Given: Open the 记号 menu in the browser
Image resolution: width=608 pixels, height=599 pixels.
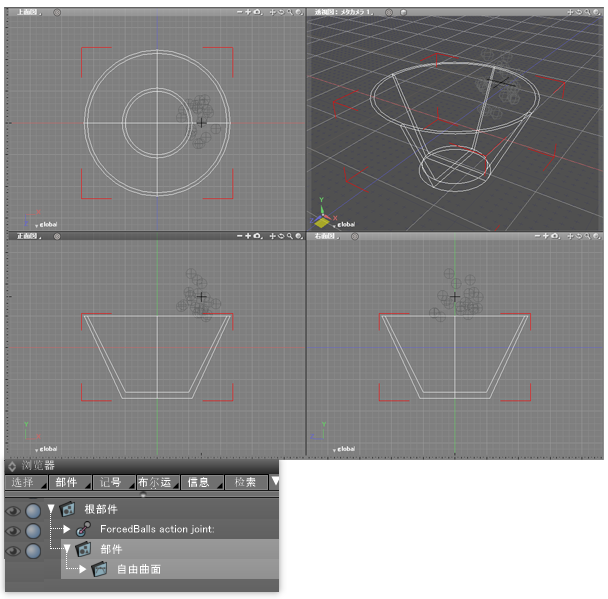Looking at the screenshot, I should click(114, 482).
